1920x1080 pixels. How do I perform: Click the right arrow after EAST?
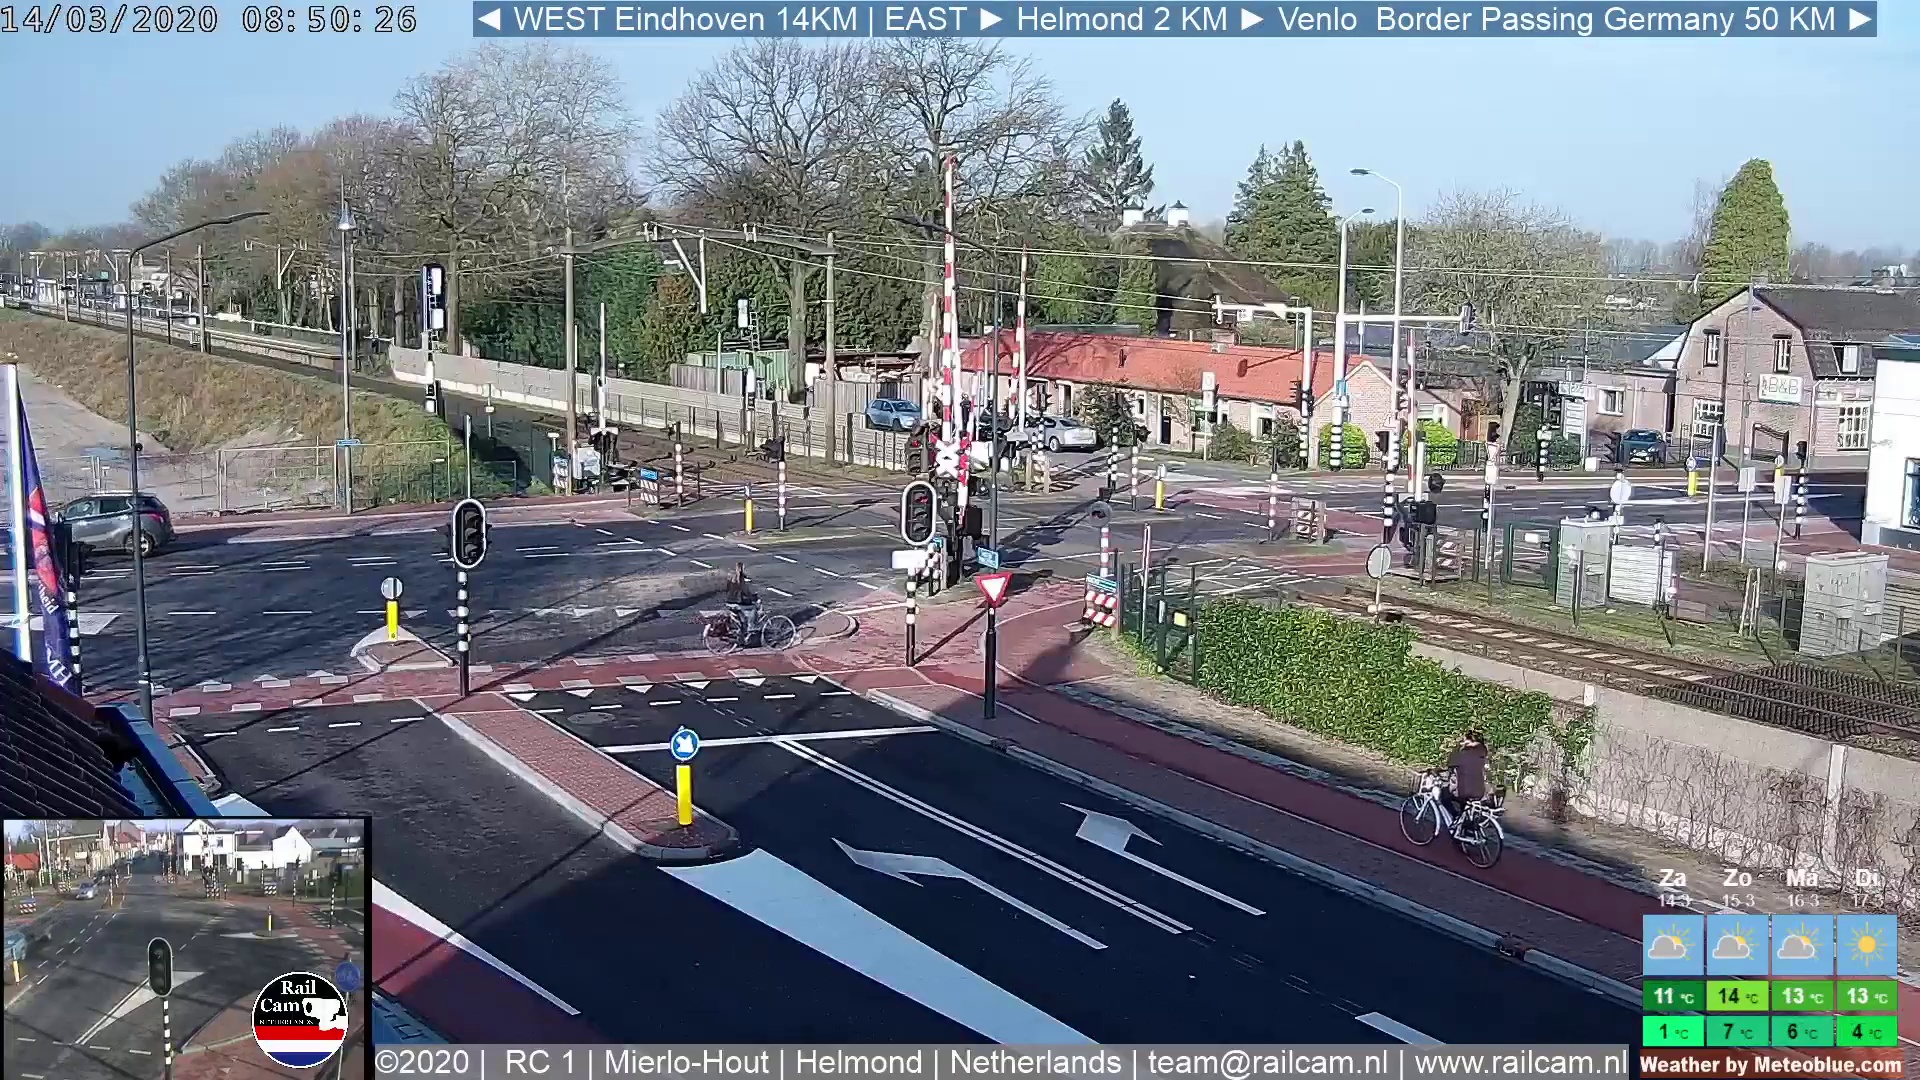(x=991, y=19)
